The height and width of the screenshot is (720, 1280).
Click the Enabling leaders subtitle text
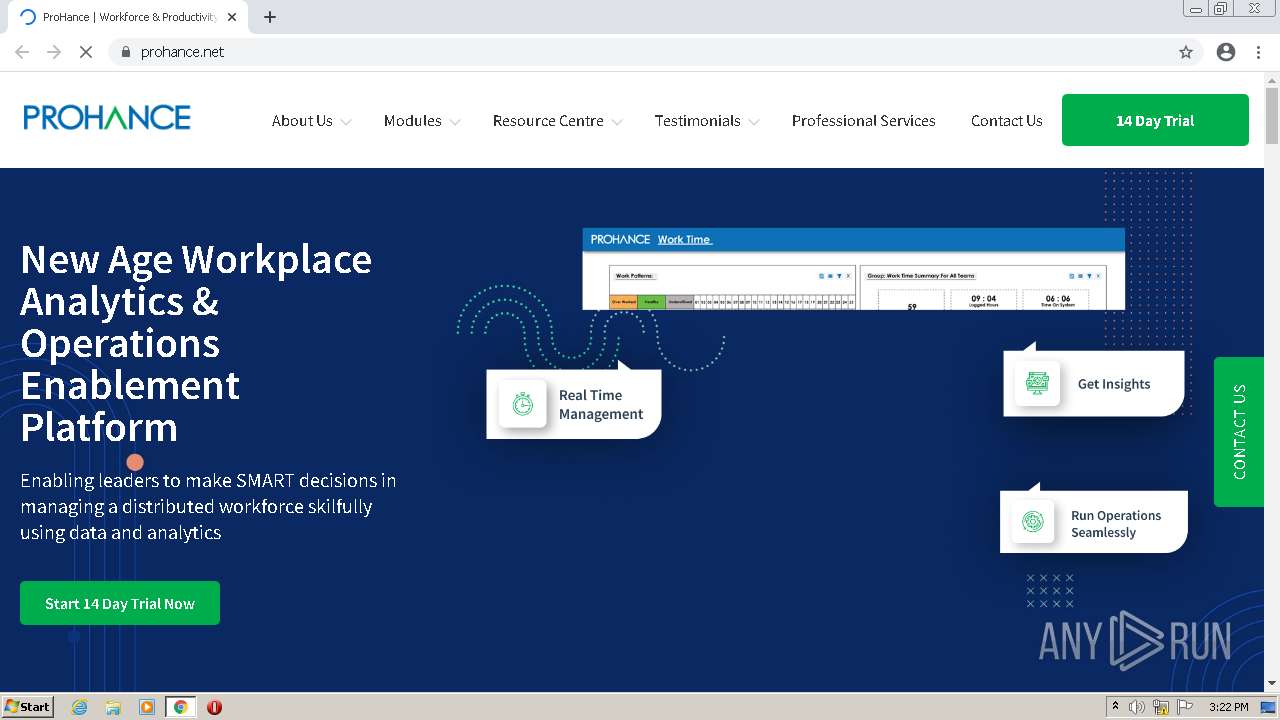pos(208,506)
